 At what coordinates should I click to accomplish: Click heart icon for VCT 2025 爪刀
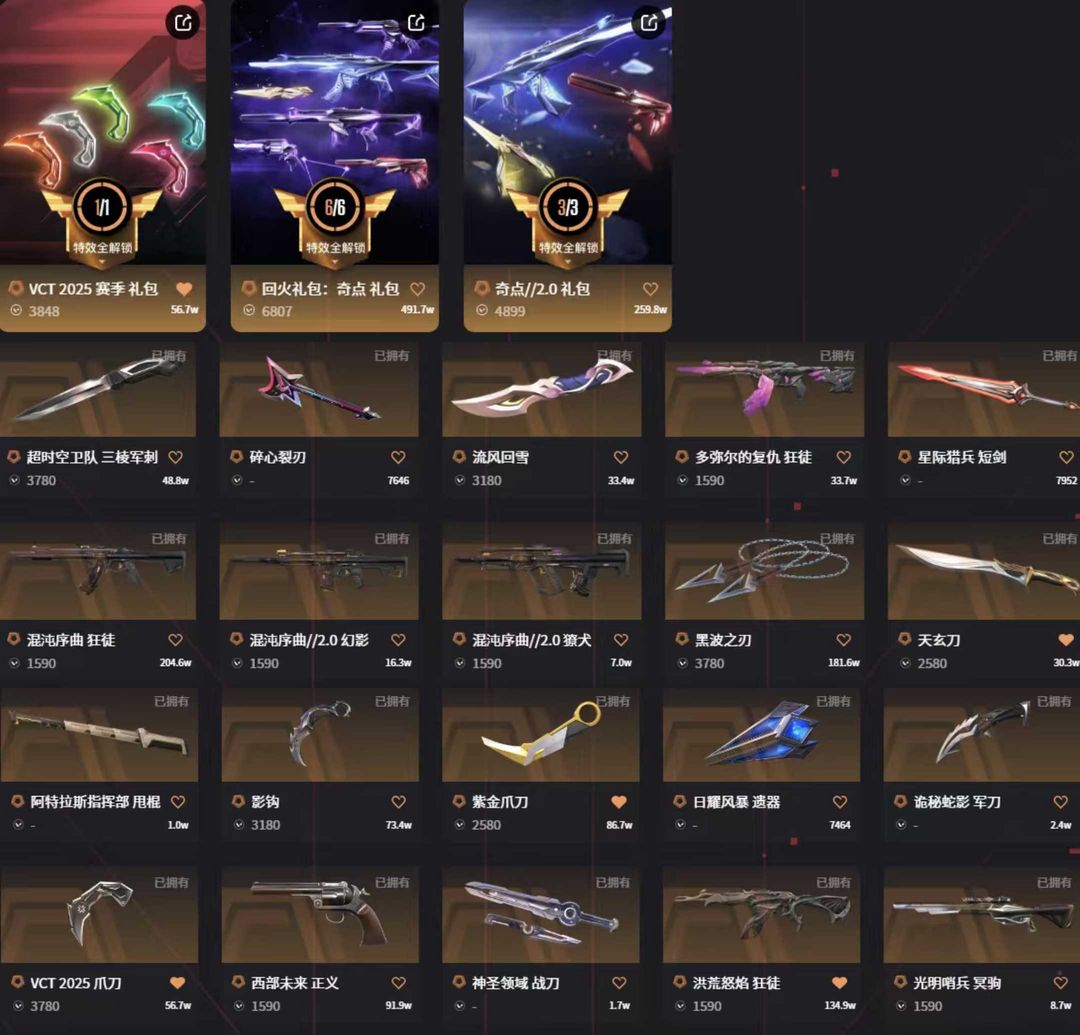pos(177,983)
